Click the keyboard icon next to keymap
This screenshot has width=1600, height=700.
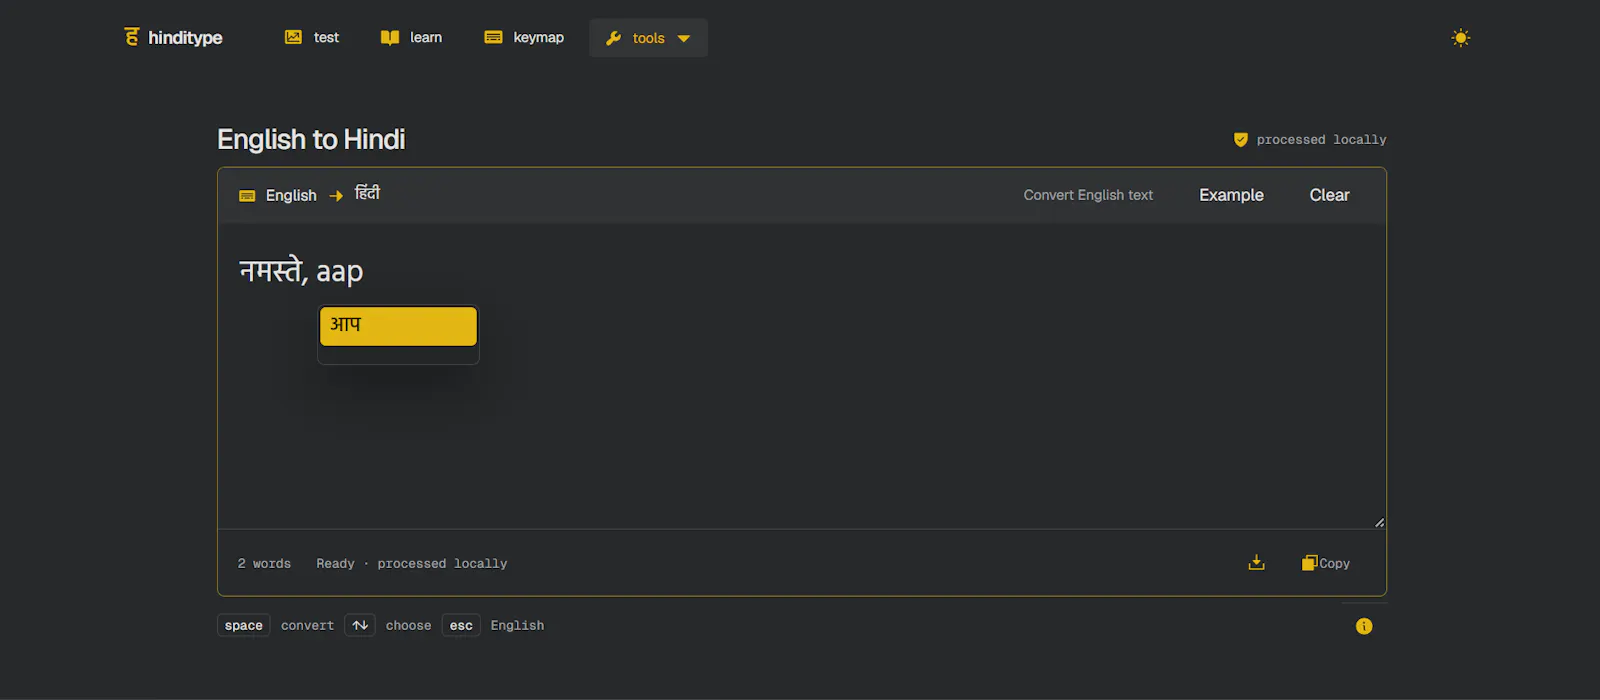pyautogui.click(x=493, y=37)
